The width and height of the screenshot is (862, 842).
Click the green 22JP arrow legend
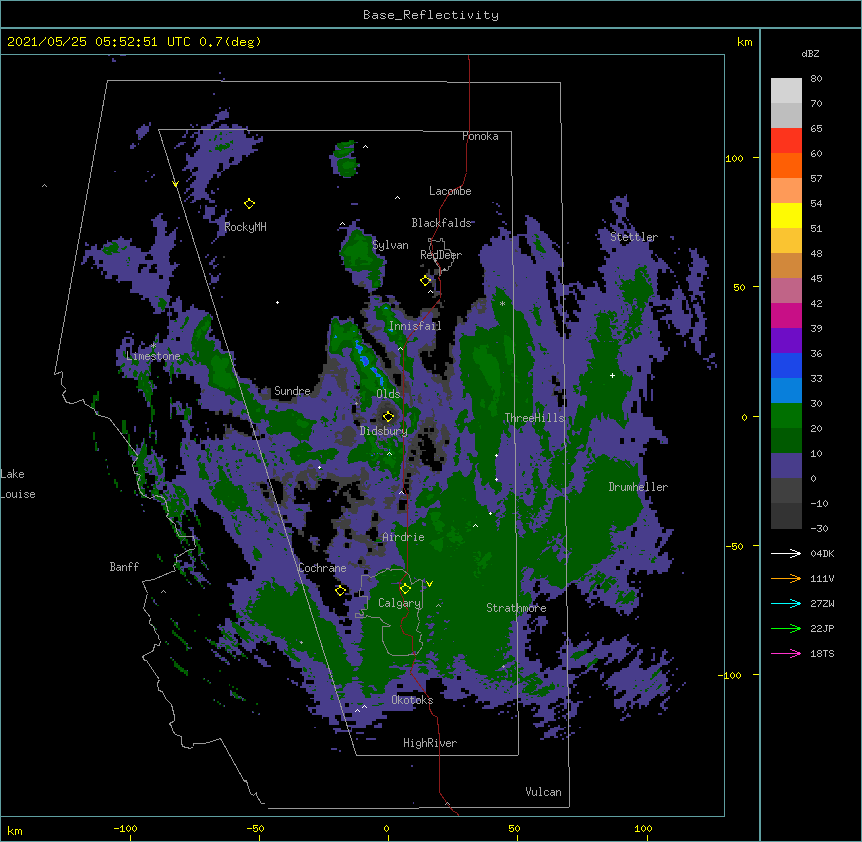click(786, 628)
